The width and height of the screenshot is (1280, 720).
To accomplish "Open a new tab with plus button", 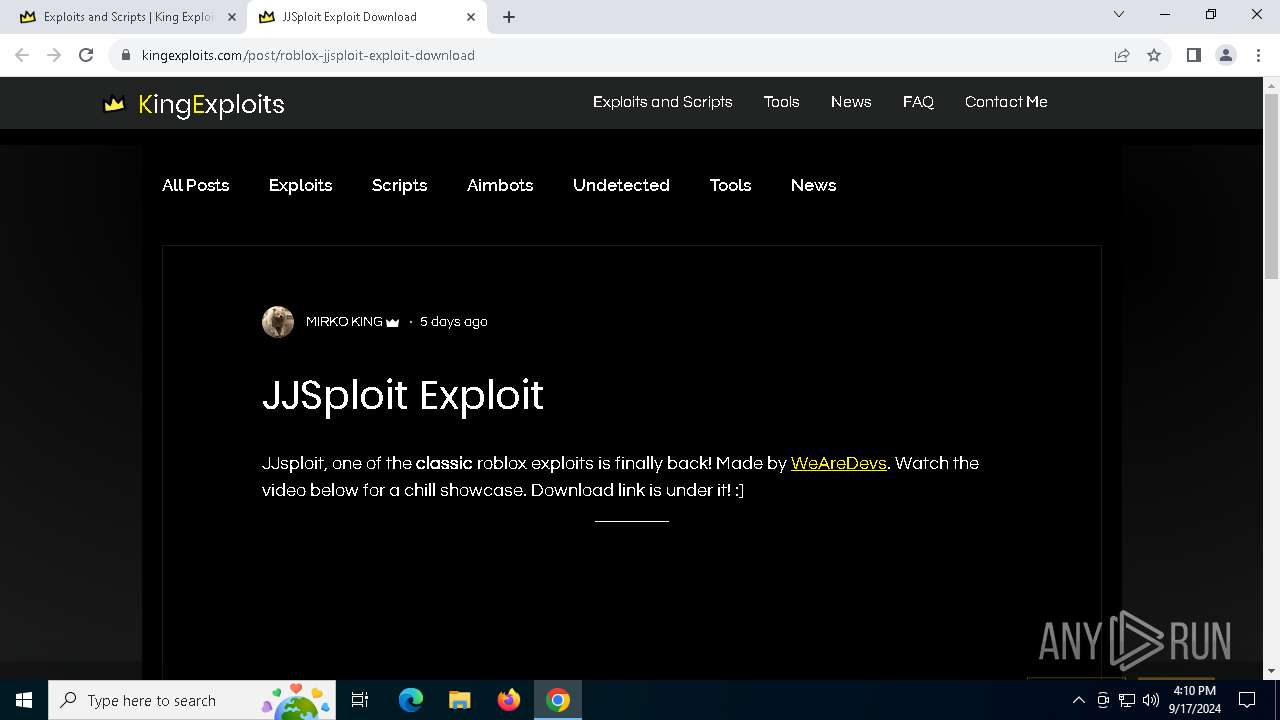I will pos(509,17).
